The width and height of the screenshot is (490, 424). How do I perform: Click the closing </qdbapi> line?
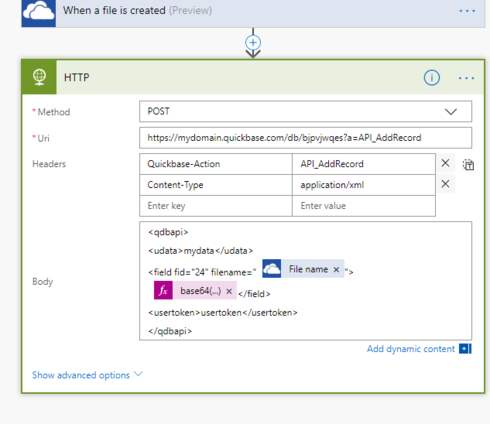[170, 331]
